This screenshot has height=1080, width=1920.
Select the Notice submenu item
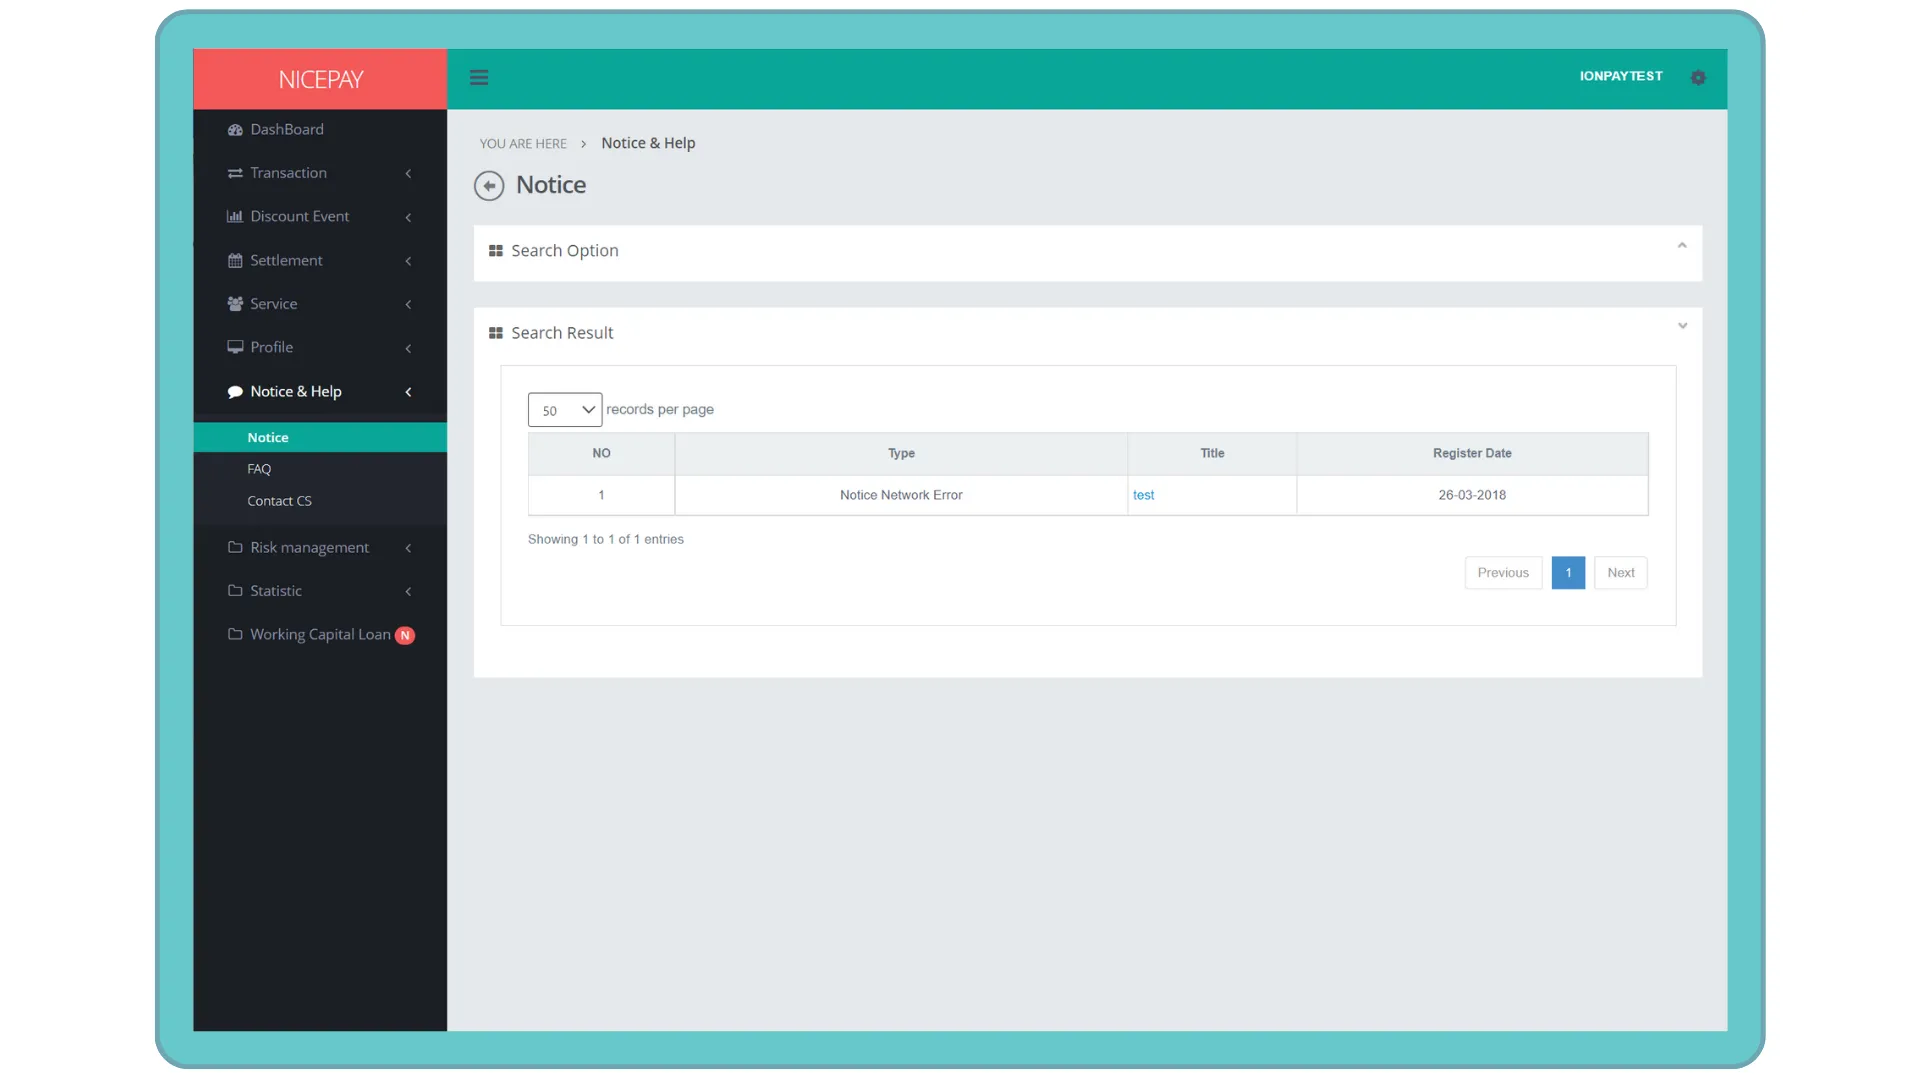[320, 438]
